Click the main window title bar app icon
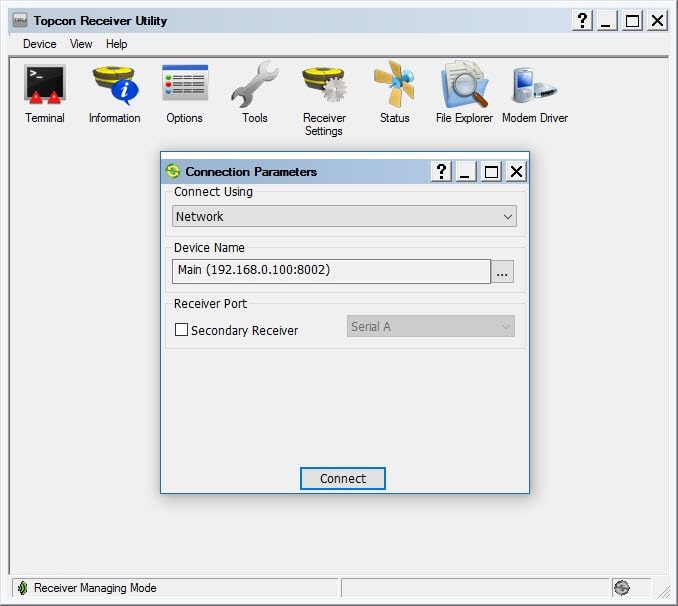The width and height of the screenshot is (678, 606). click(x=20, y=20)
